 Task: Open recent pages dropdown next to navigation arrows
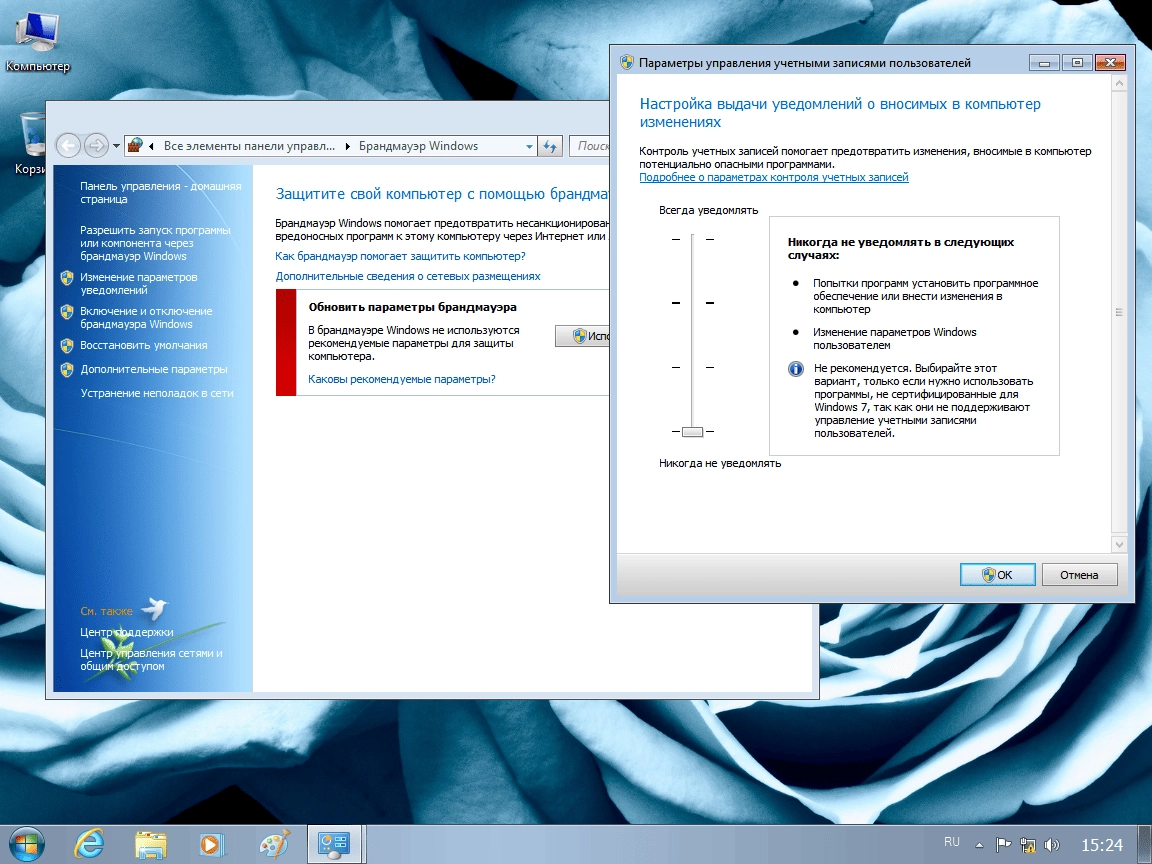[116, 146]
